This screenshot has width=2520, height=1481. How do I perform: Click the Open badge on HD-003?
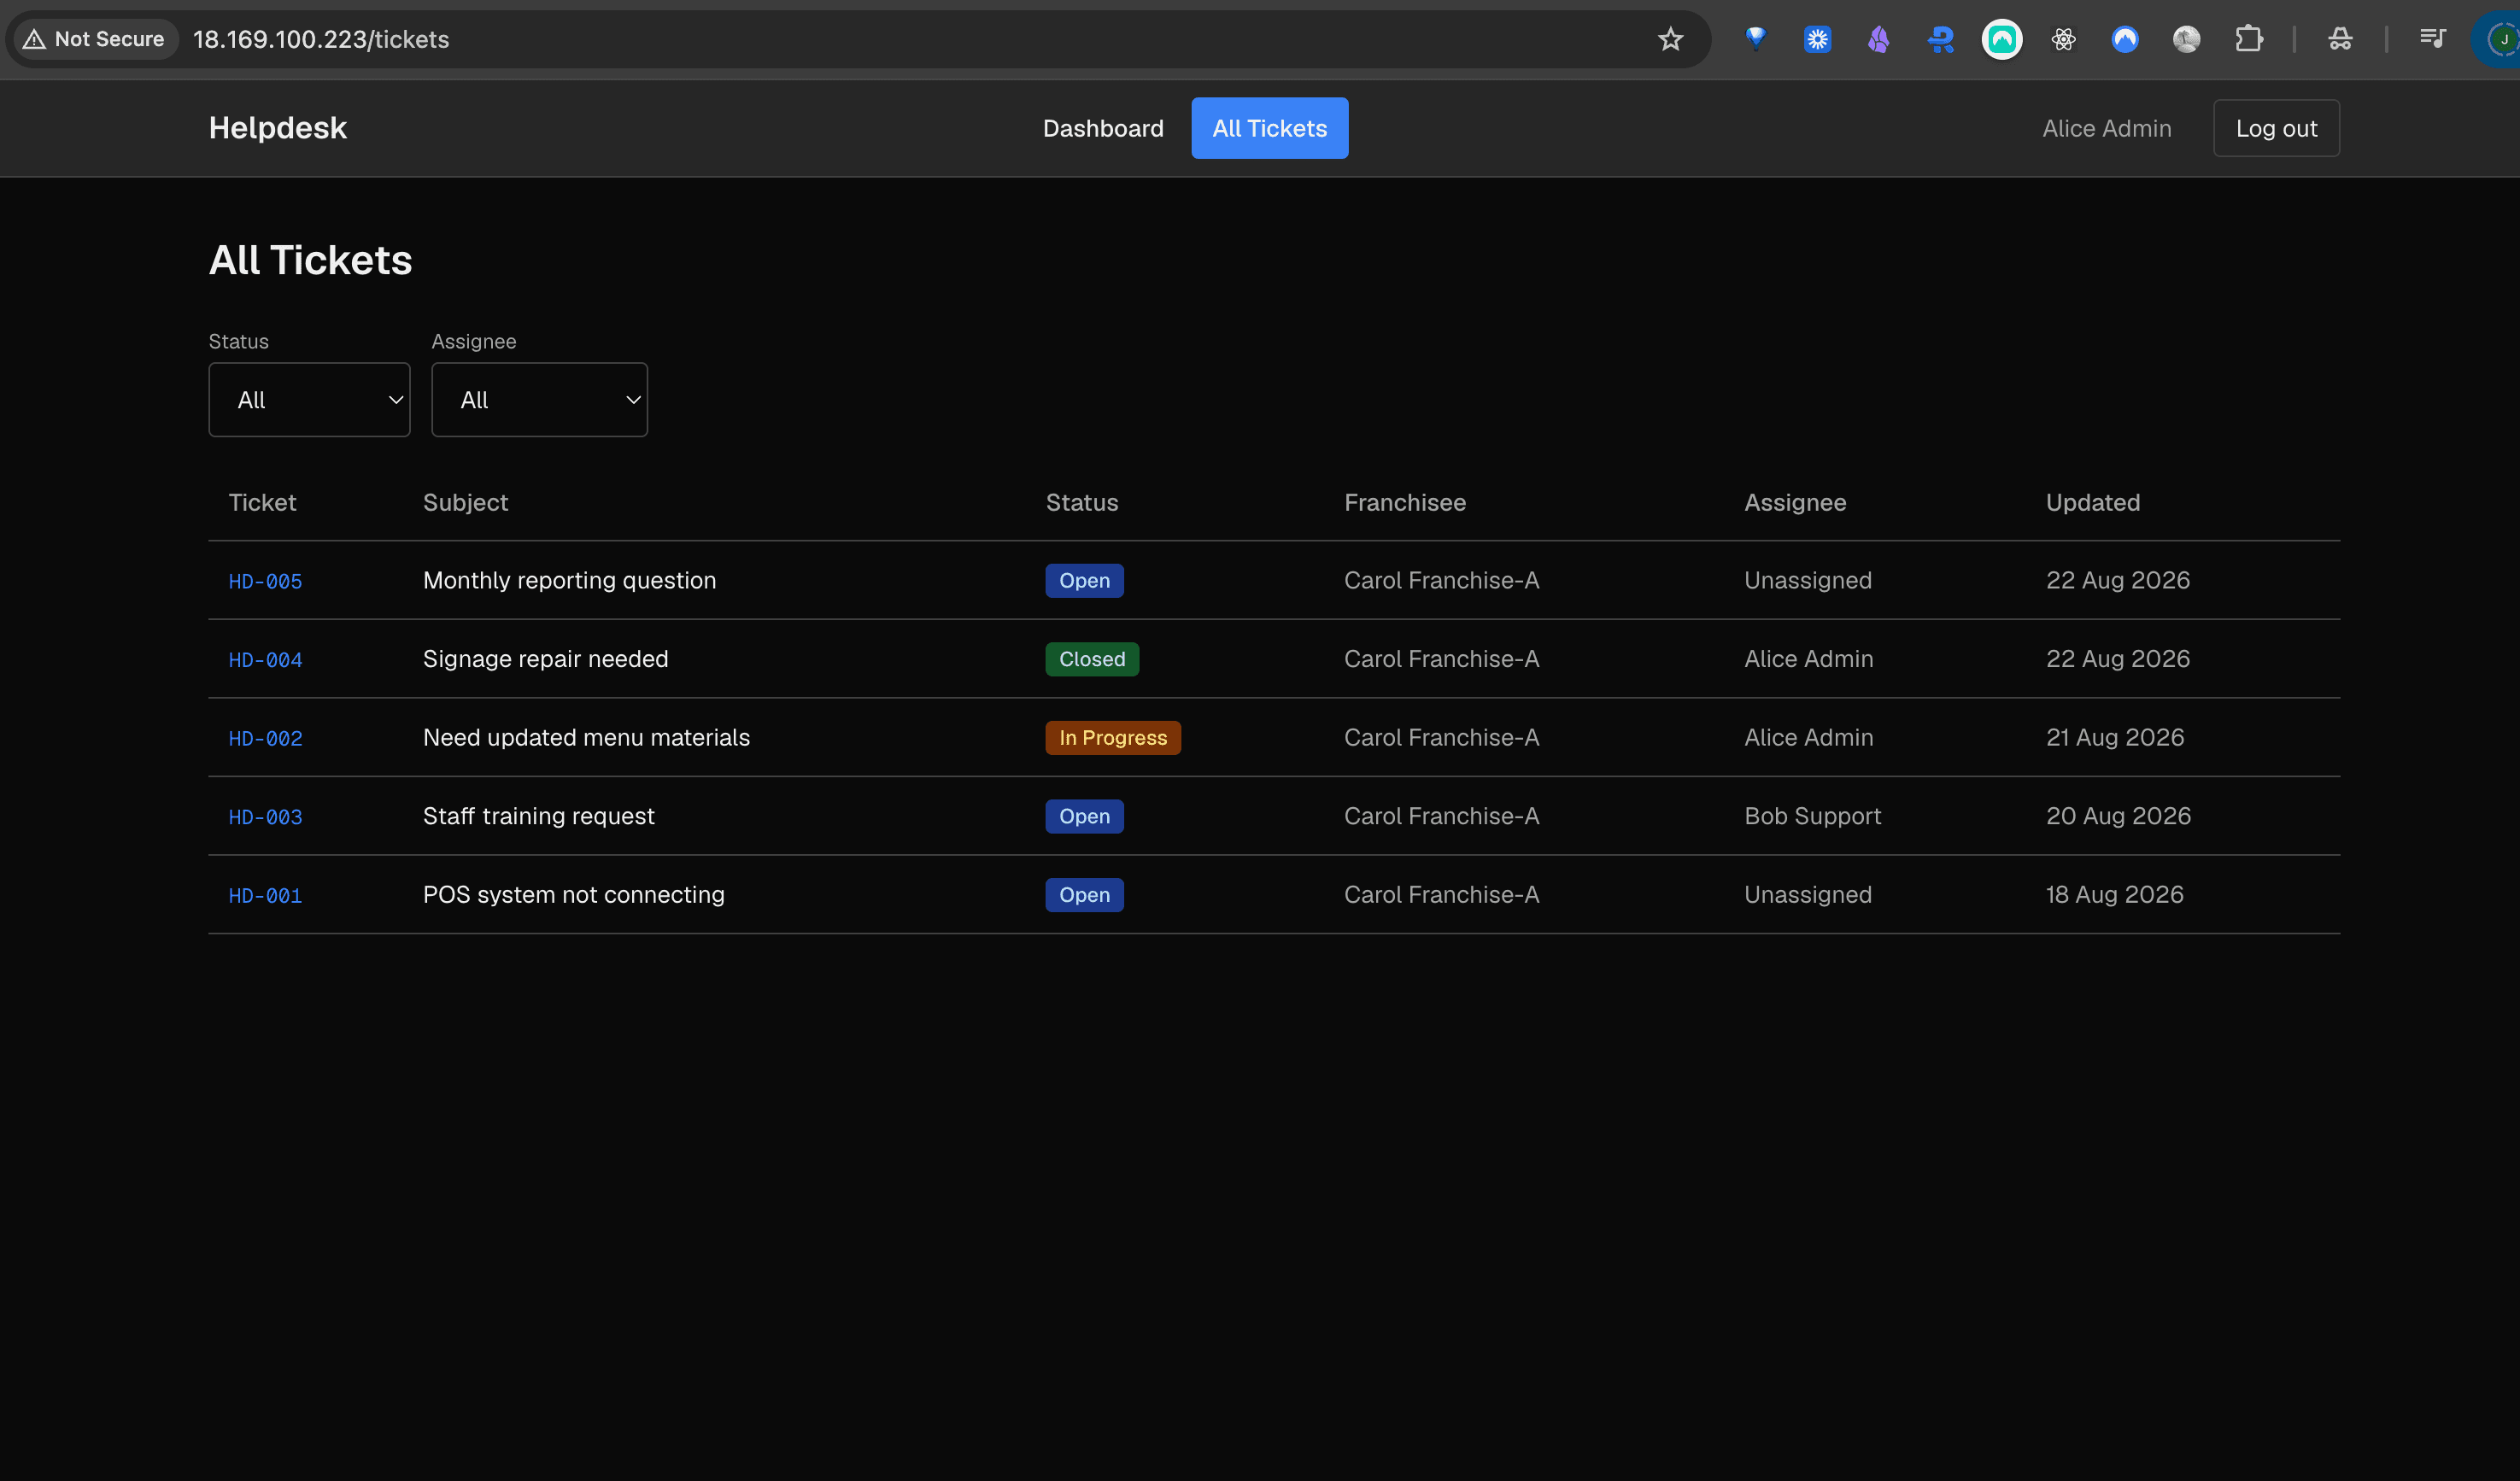click(x=1084, y=816)
